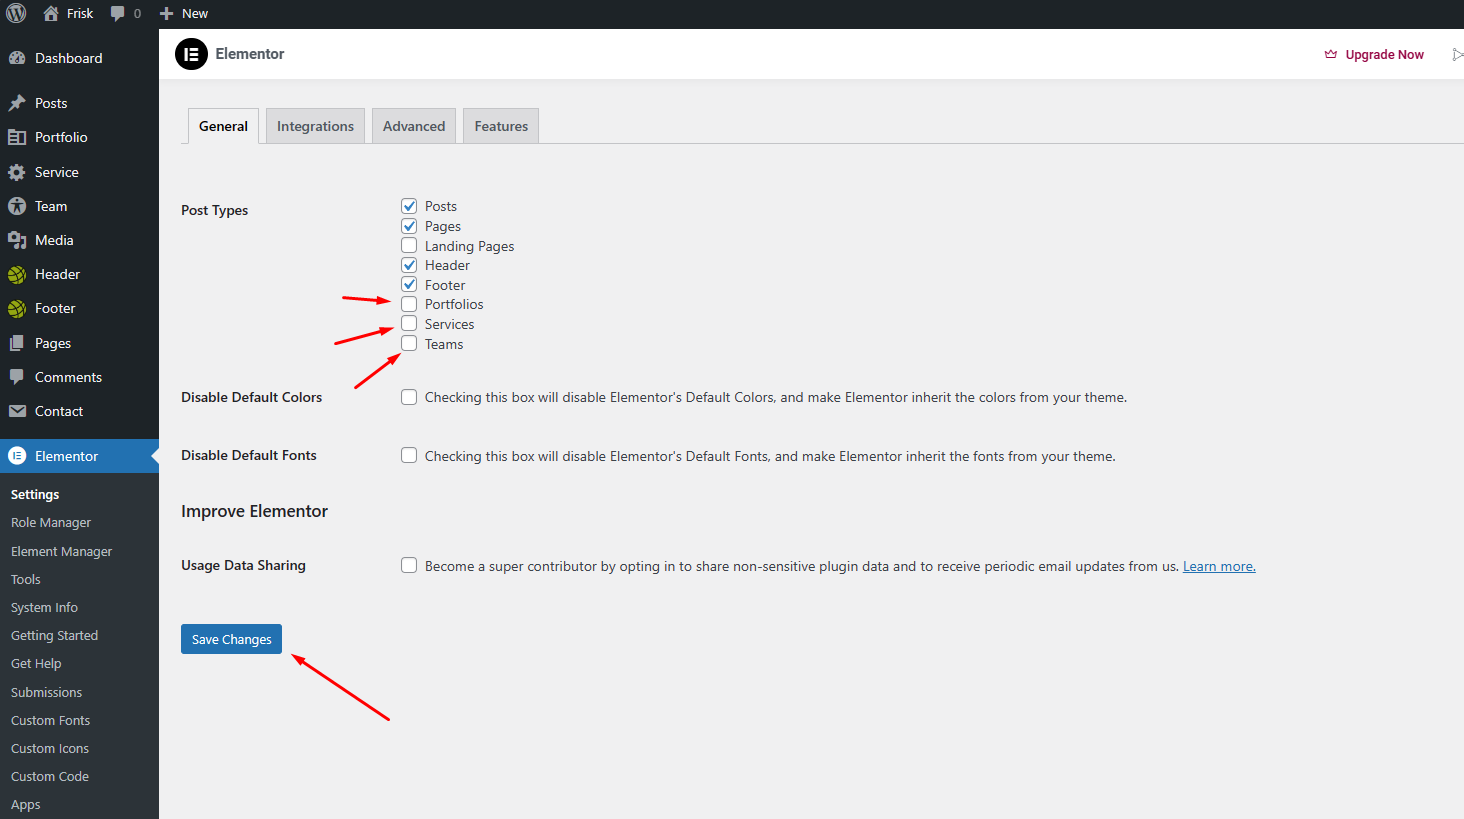Enable the Portfolios post type checkbox
This screenshot has height=819, width=1464.
pyautogui.click(x=409, y=304)
